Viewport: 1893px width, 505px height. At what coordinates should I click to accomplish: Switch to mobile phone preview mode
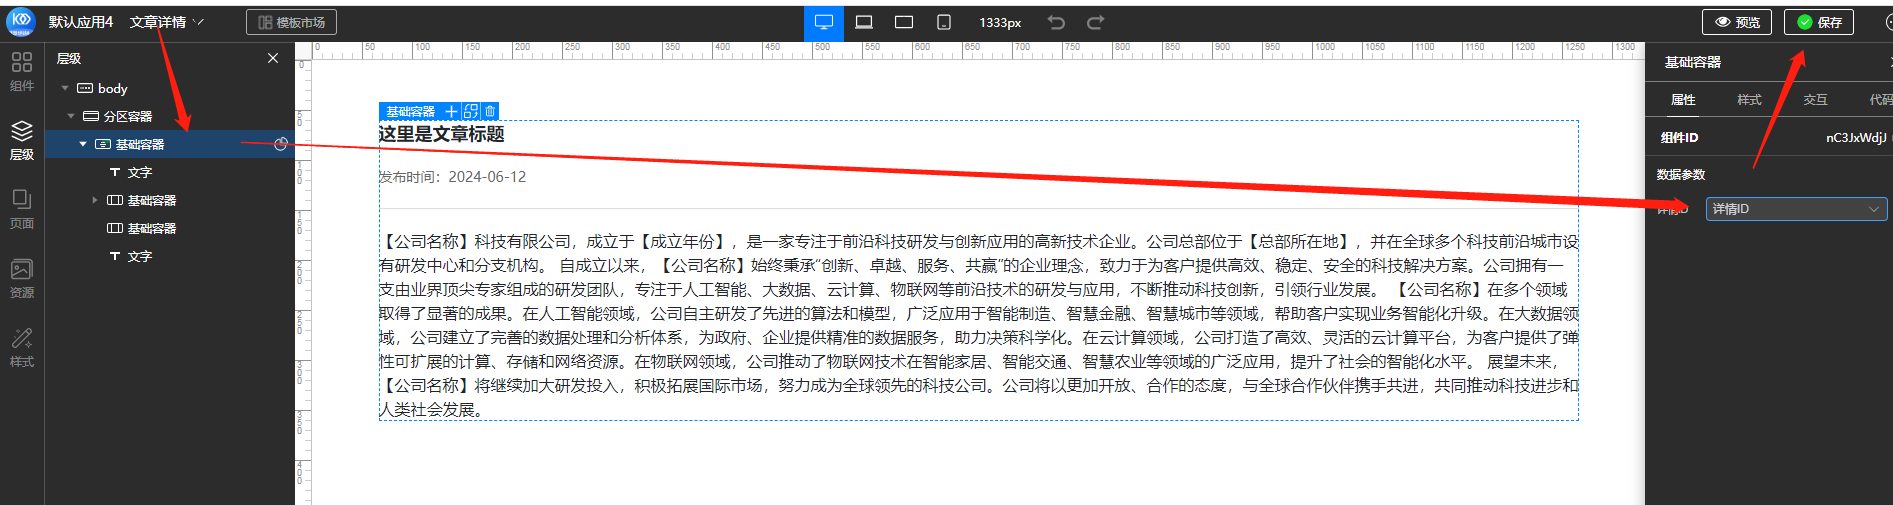944,22
